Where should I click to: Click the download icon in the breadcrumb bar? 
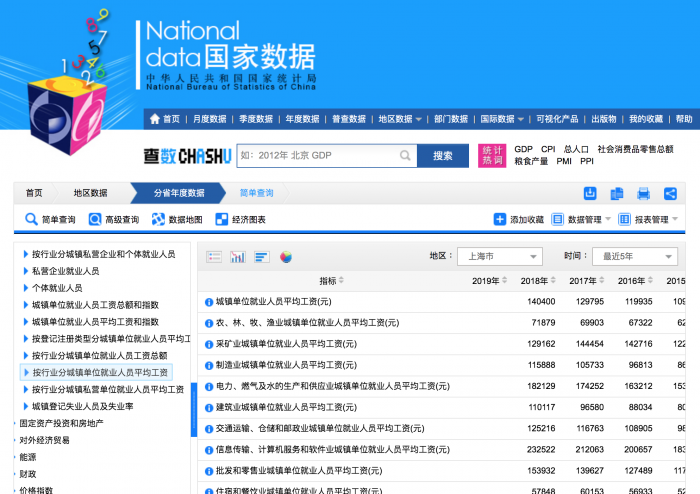(591, 193)
